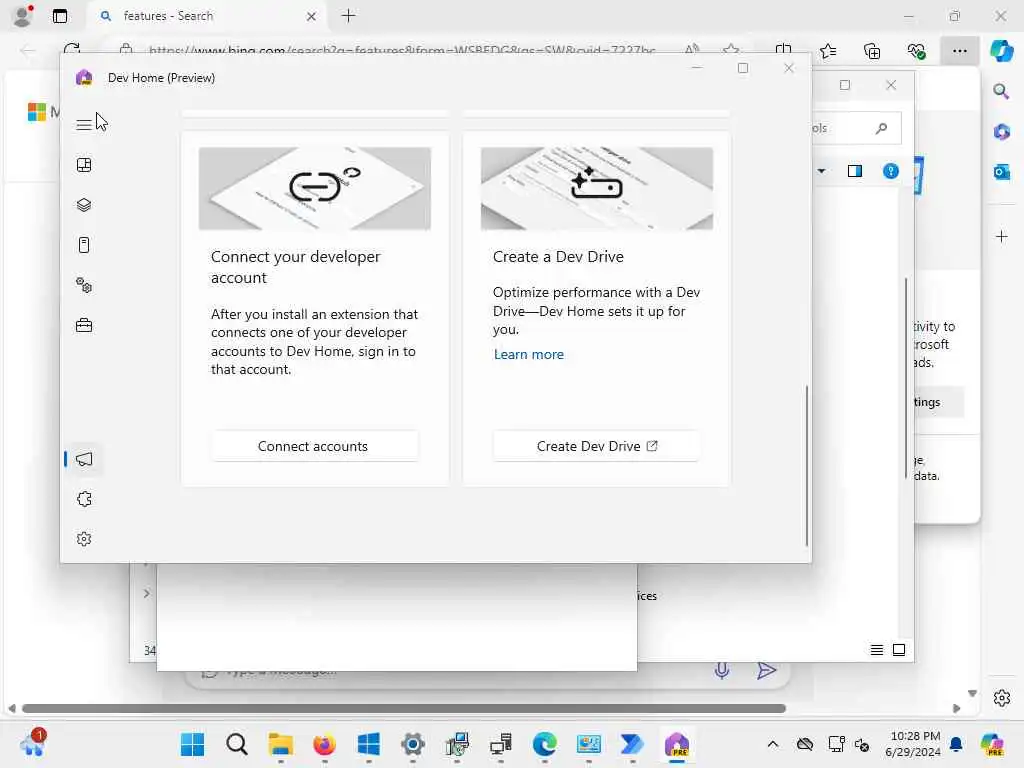1024x768 pixels.
Task: Show hidden system tray icons
Action: (773, 744)
